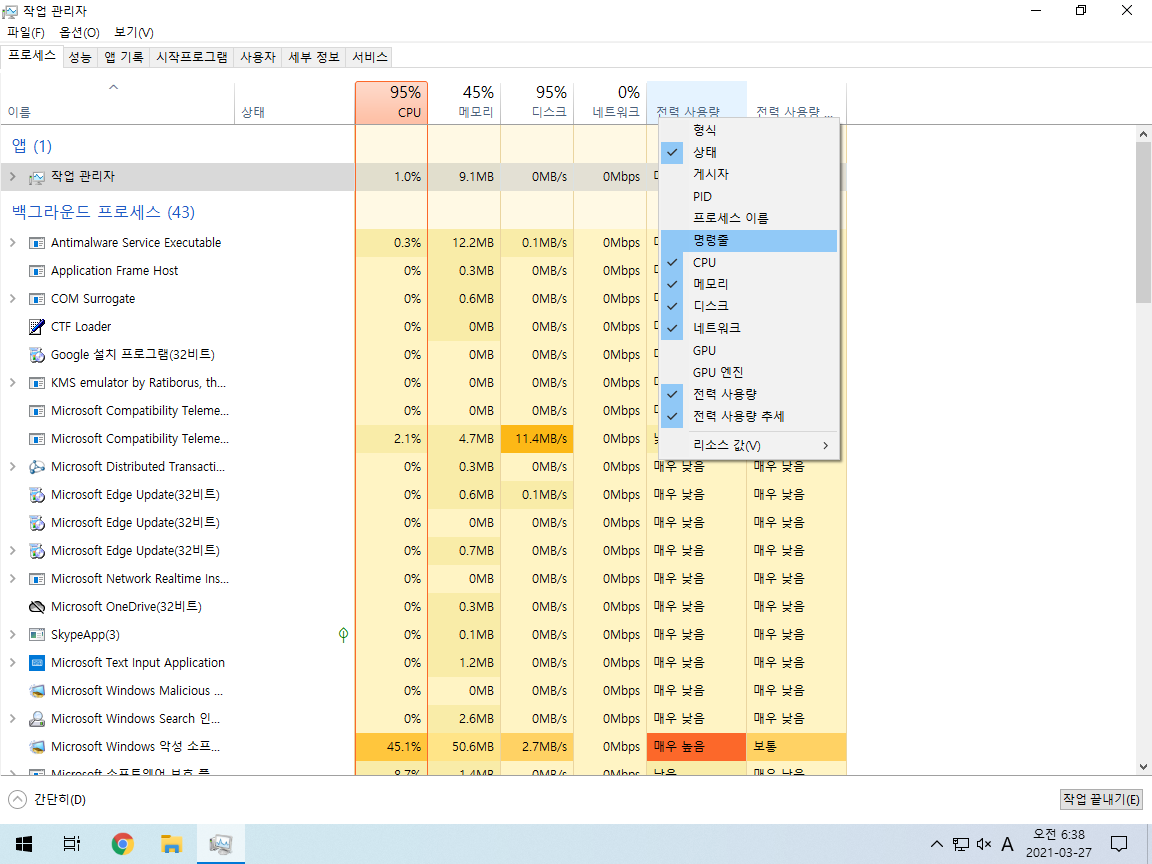
Task: Select 명령줄 in the column menu
Action: coord(749,240)
